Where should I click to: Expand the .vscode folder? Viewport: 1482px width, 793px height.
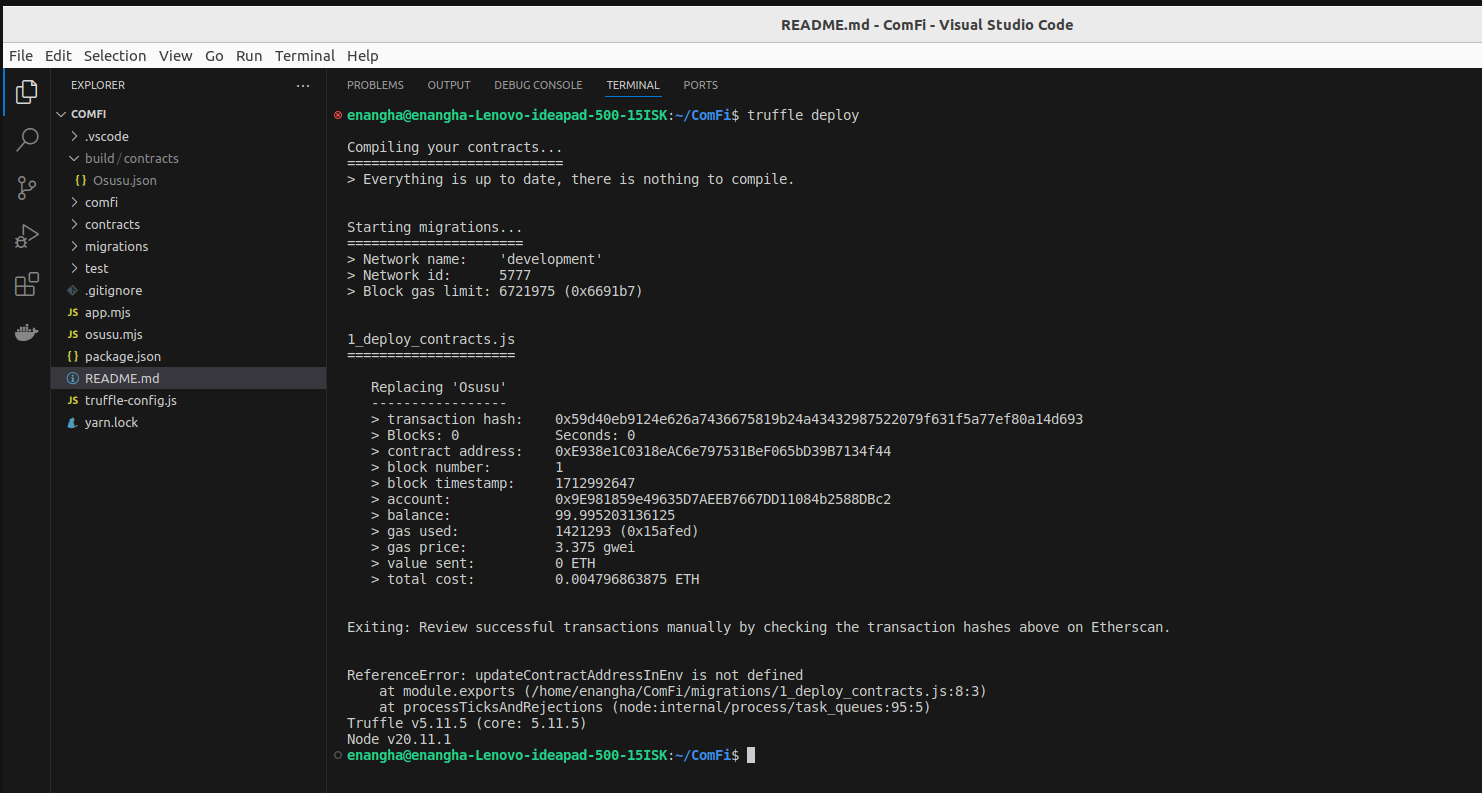75,137
